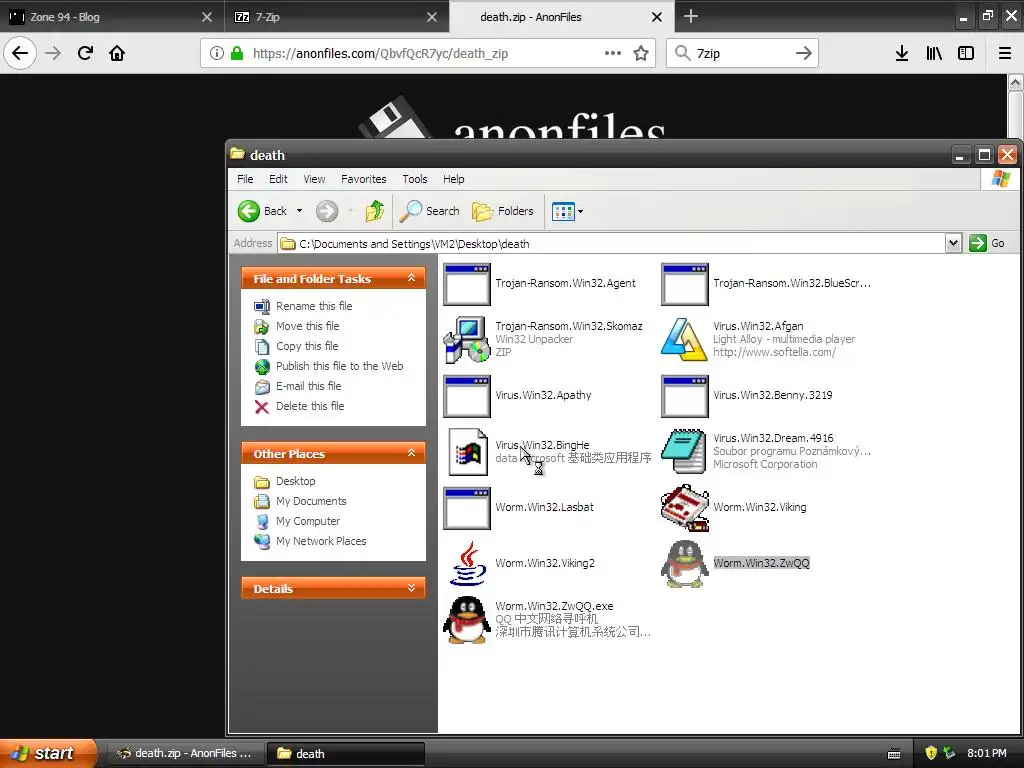Click the Explorer Back arrow icon

point(249,211)
